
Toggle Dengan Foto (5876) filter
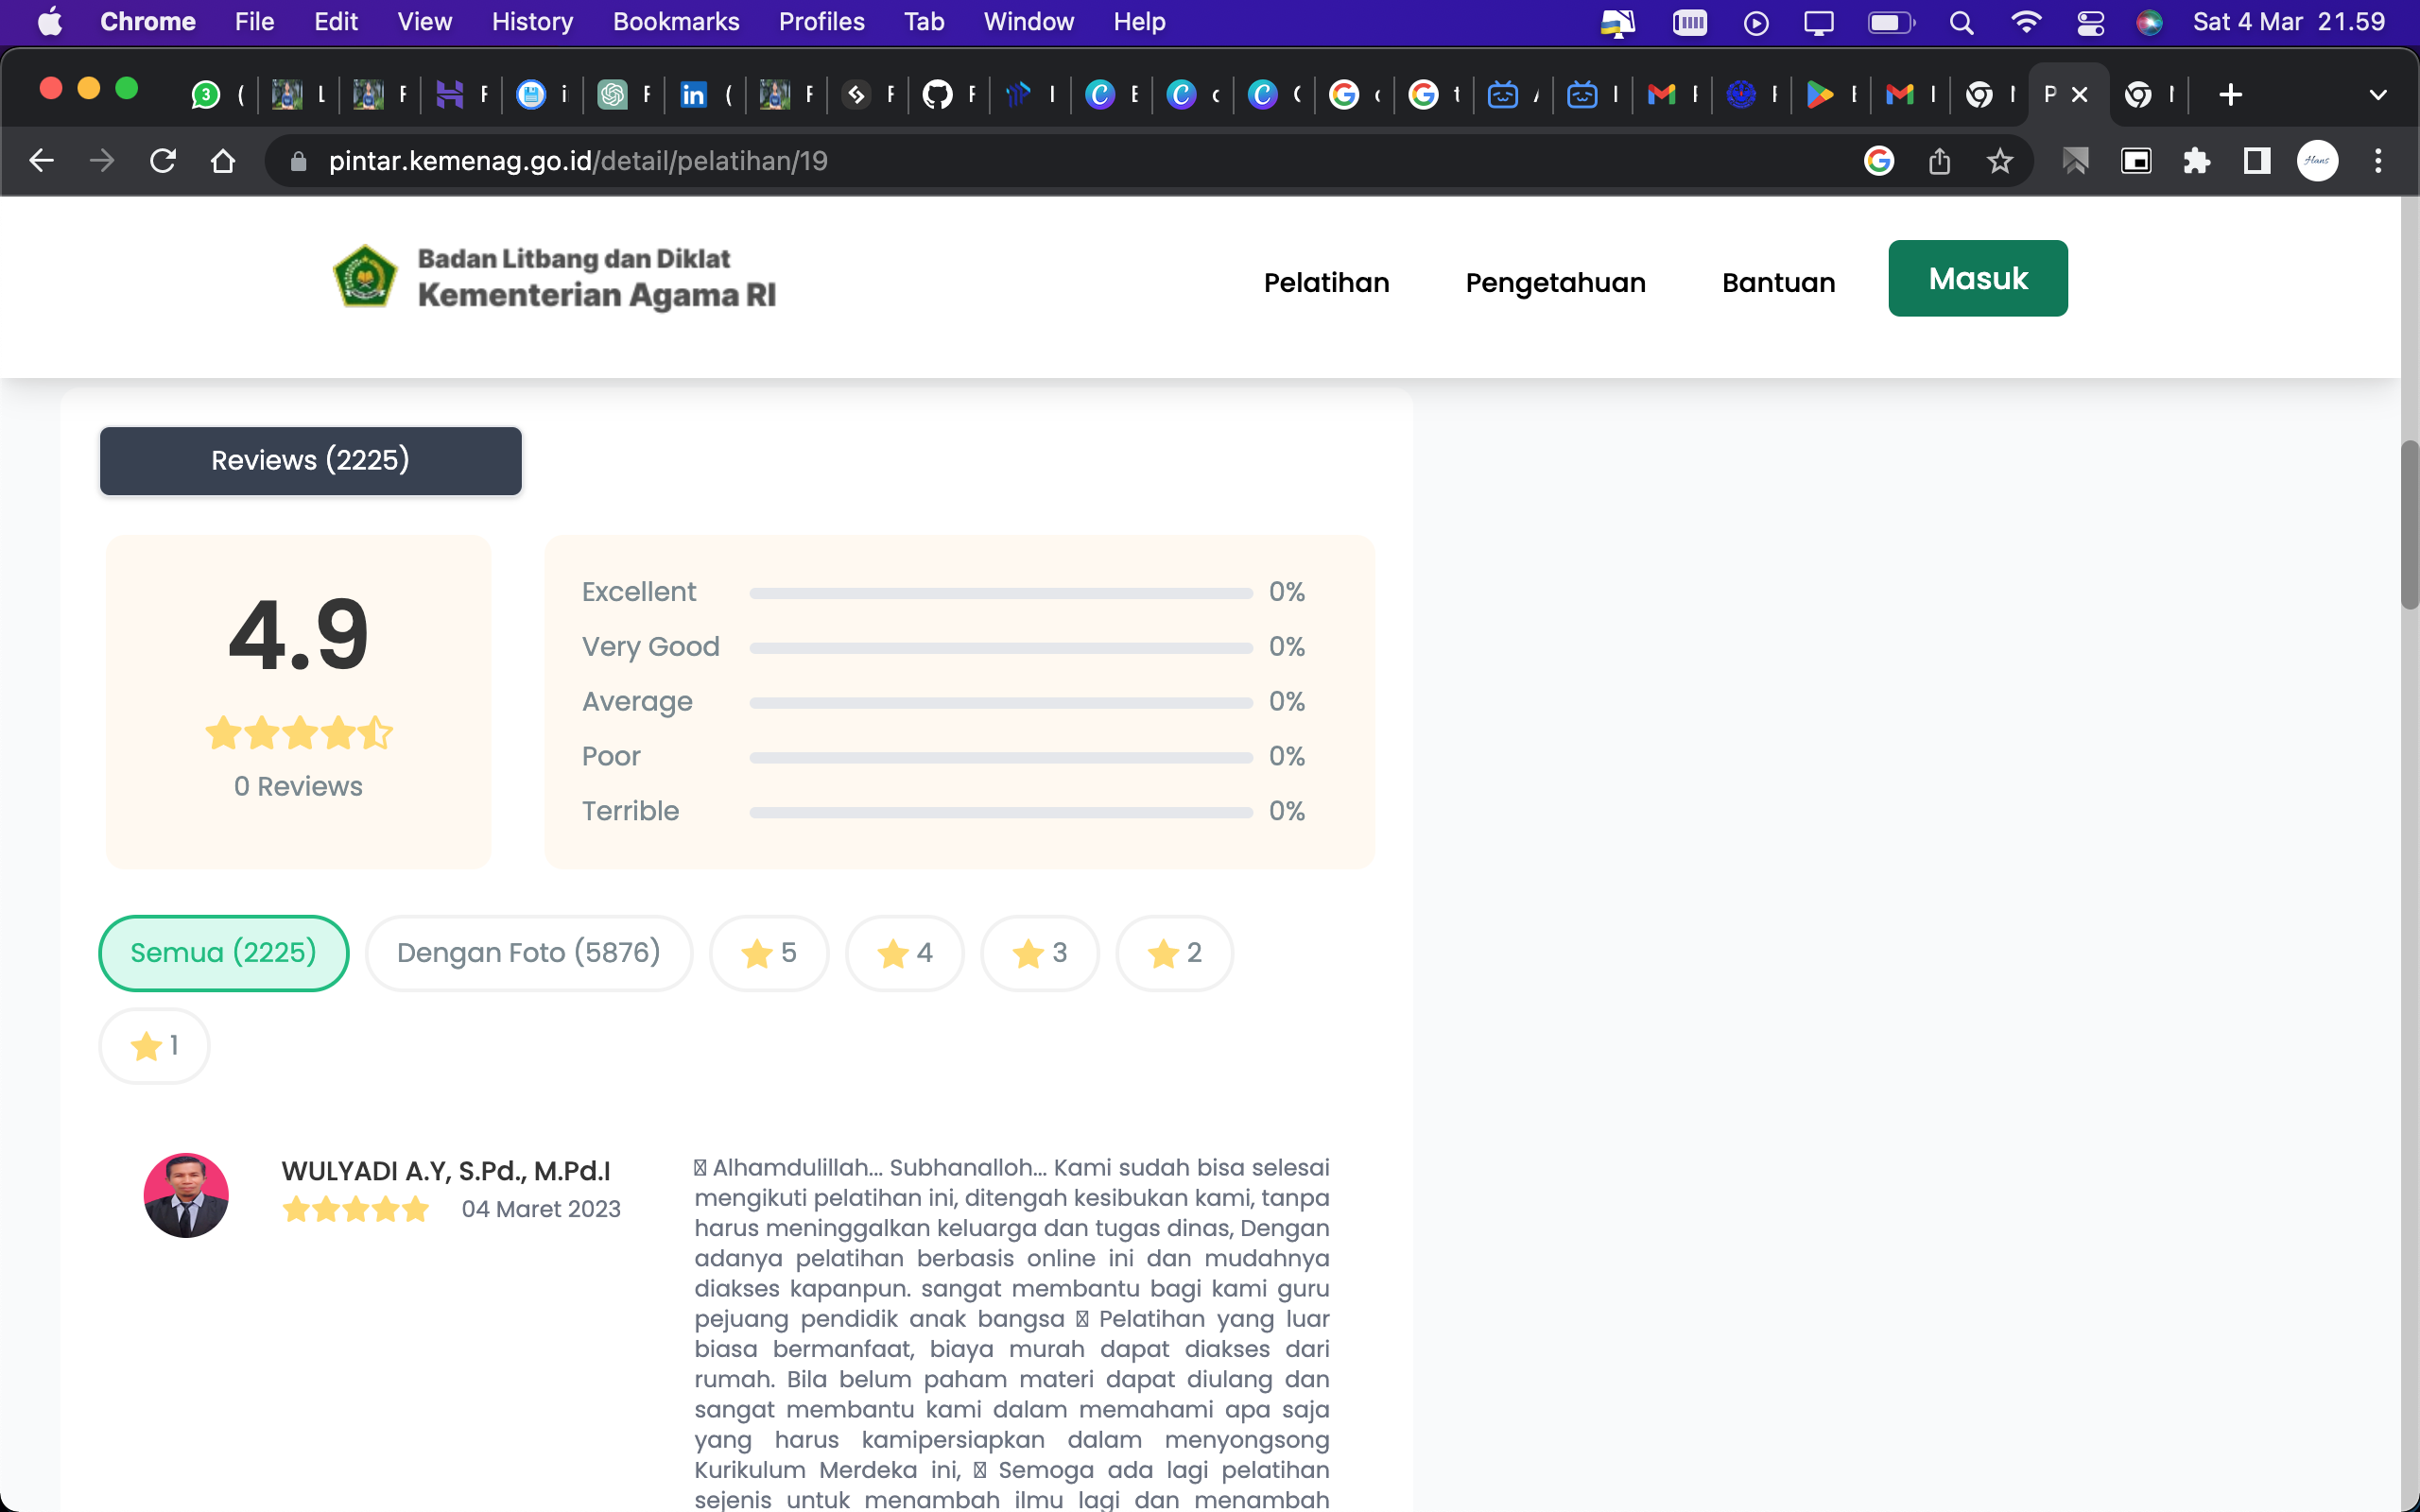click(x=528, y=953)
